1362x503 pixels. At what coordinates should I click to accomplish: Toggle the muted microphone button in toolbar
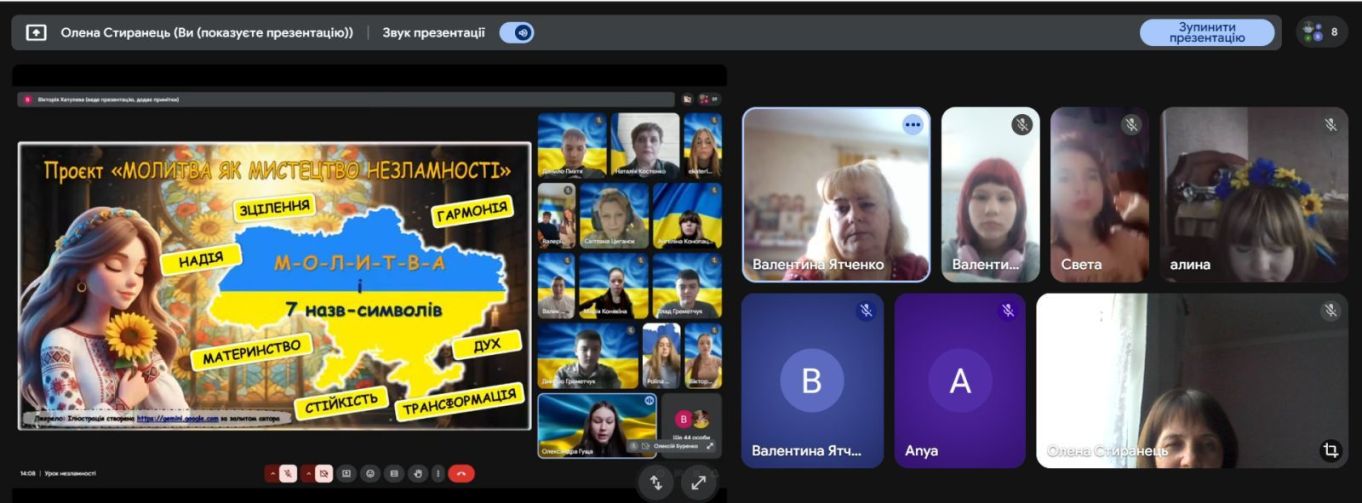pyautogui.click(x=288, y=473)
